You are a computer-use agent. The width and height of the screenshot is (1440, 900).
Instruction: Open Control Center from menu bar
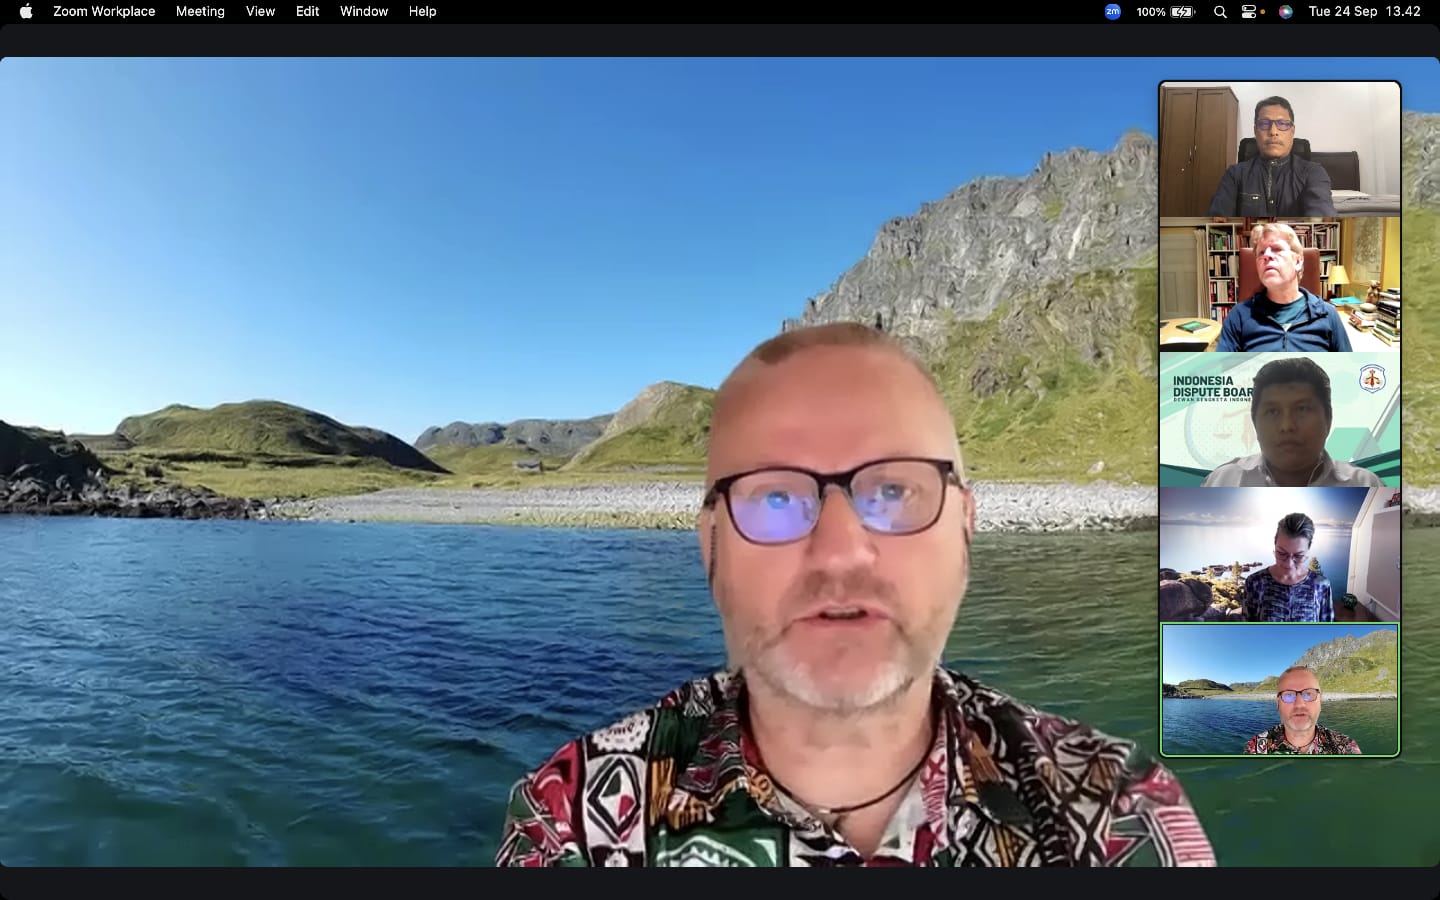tap(1250, 12)
